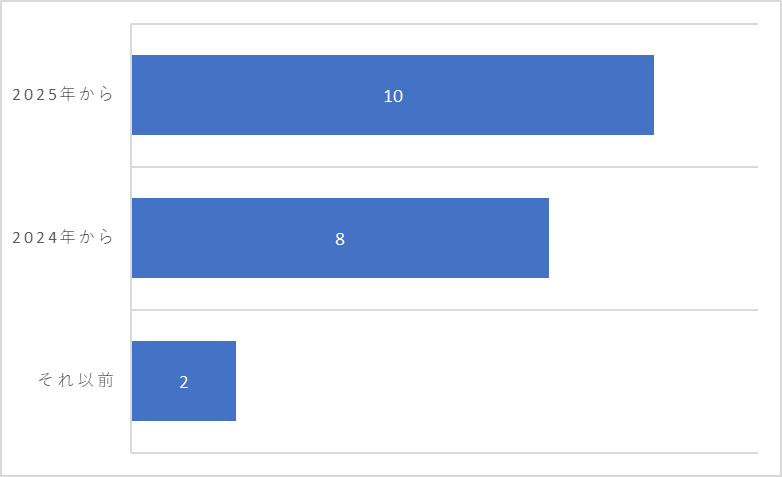Click blank chart area above top gridline

click(444, 12)
